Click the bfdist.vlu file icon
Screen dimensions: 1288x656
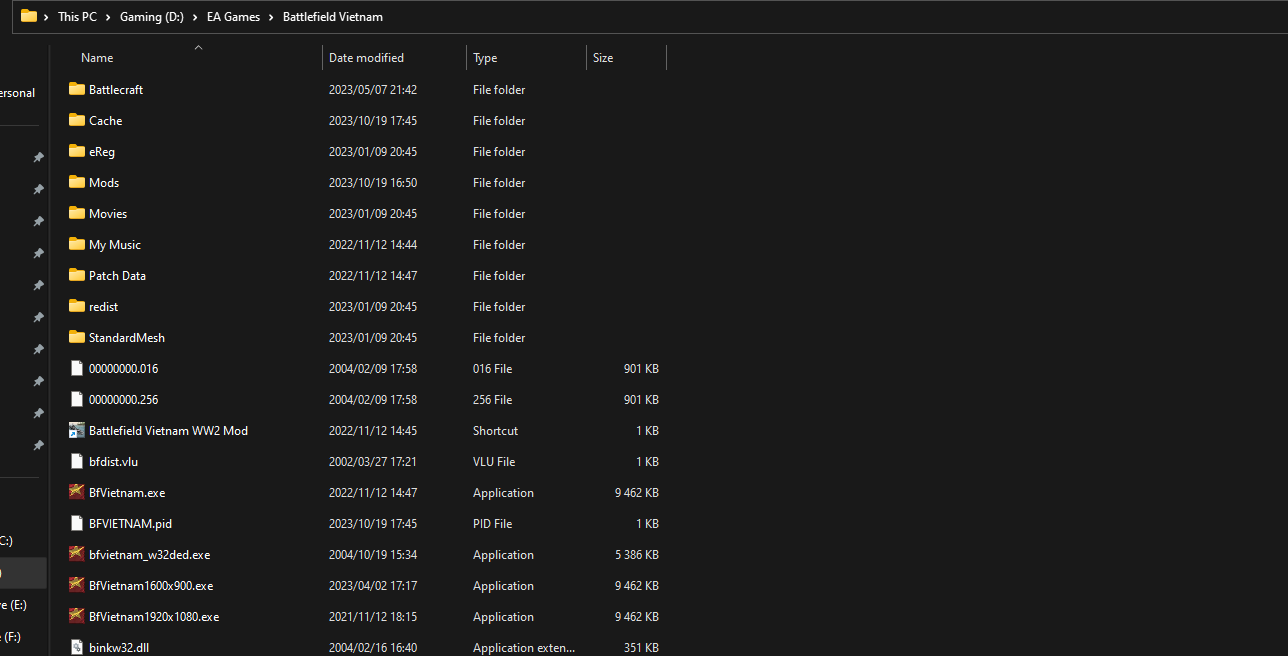click(x=77, y=461)
